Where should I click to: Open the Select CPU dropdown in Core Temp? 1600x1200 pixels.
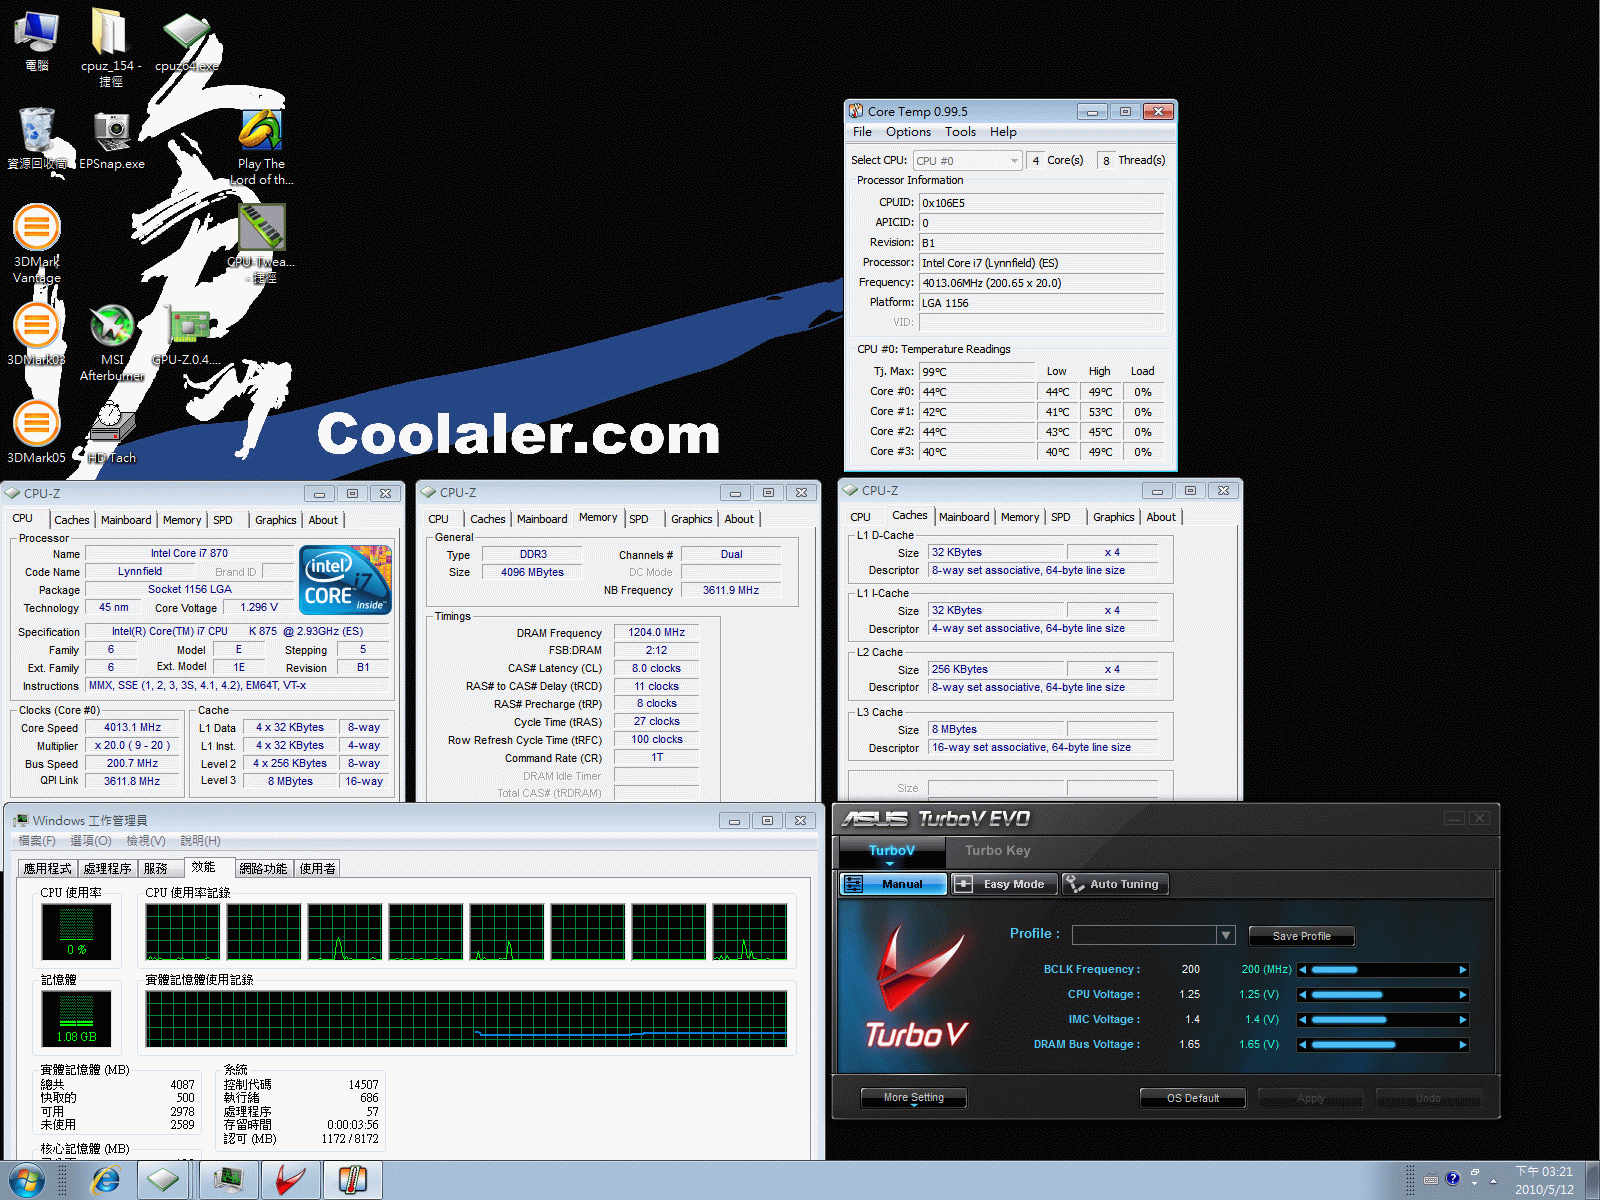pos(968,160)
